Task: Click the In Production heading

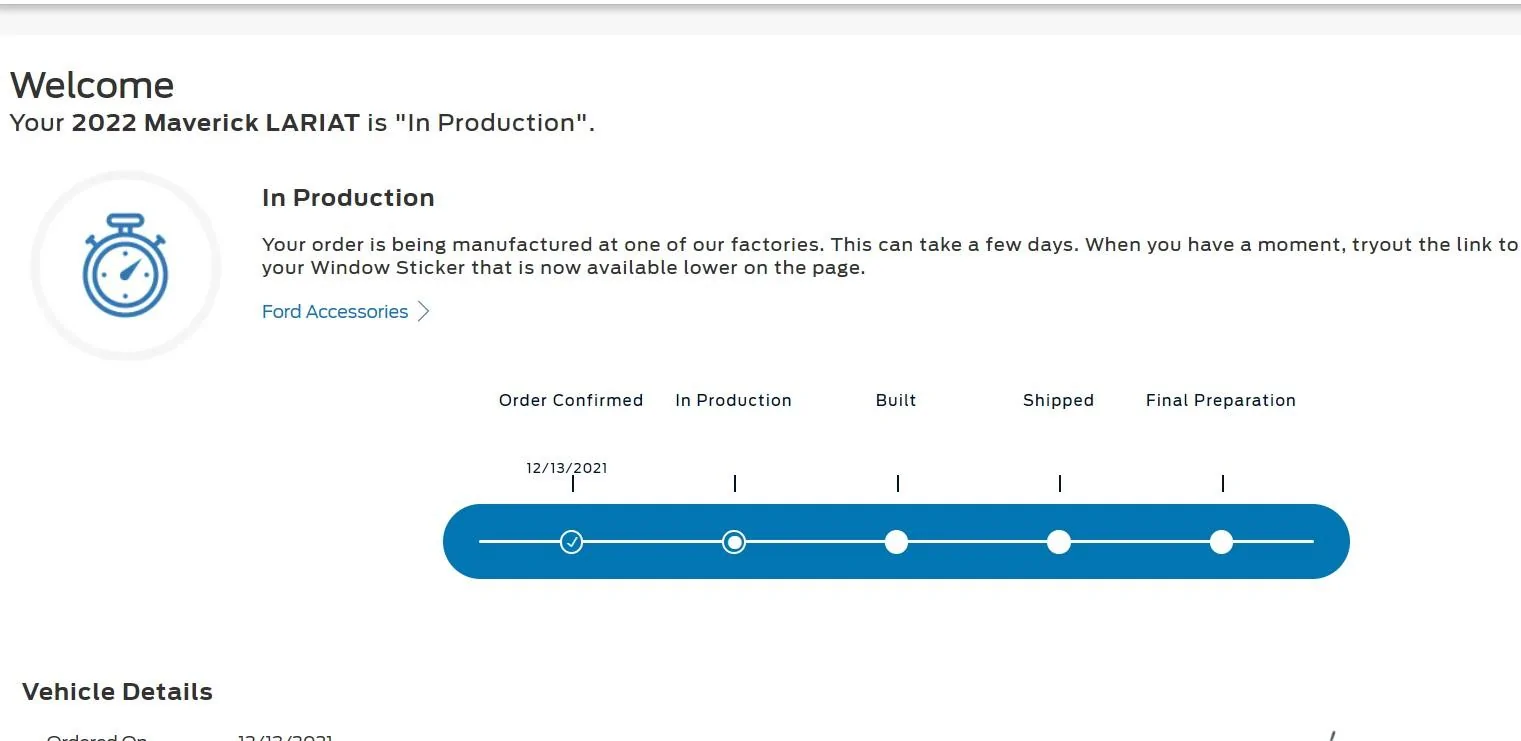Action: pyautogui.click(x=348, y=198)
